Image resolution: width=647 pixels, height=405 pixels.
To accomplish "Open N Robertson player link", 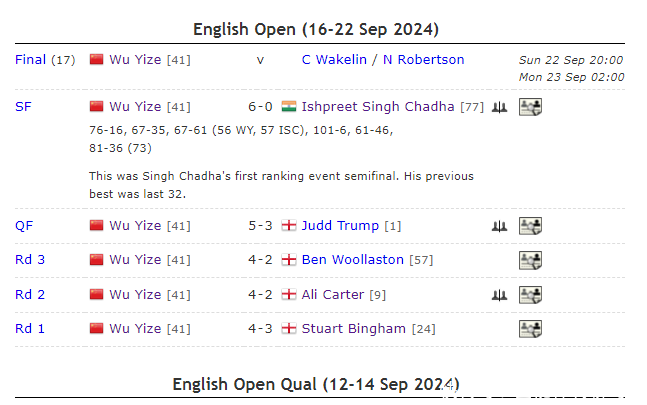I will pyautogui.click(x=420, y=60).
